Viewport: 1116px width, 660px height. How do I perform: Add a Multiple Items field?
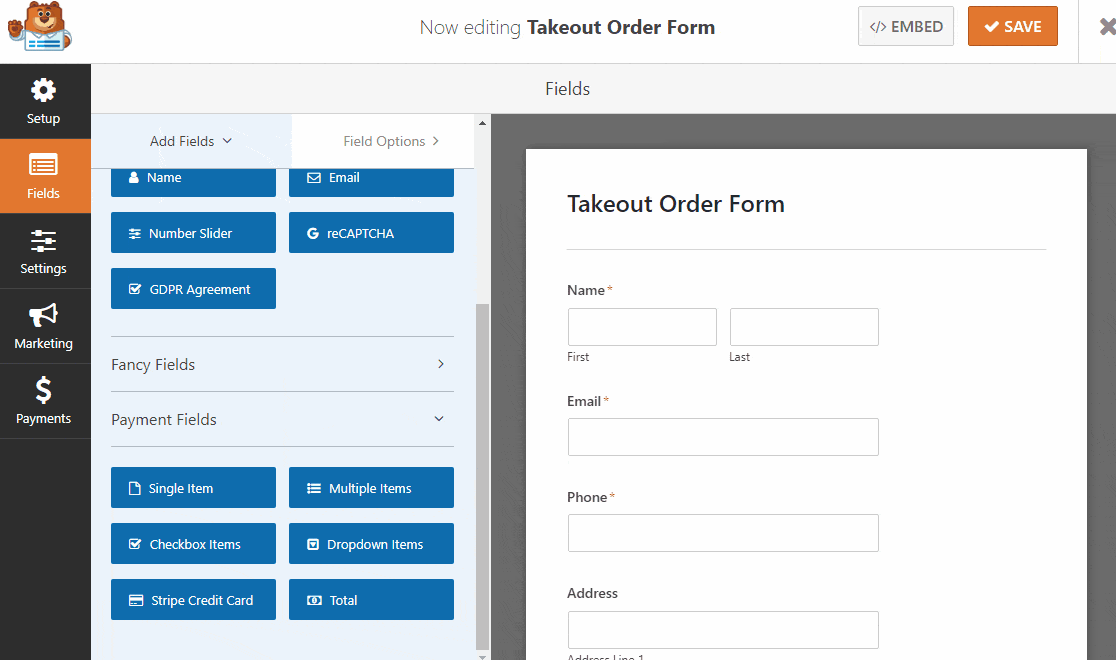click(x=371, y=487)
